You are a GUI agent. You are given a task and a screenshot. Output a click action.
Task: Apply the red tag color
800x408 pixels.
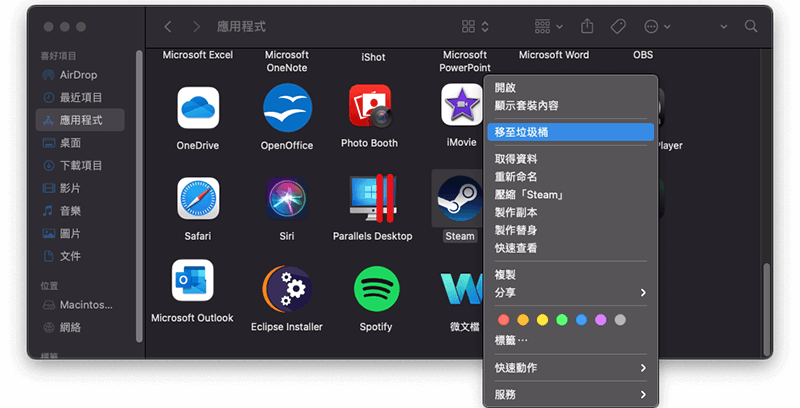point(504,320)
